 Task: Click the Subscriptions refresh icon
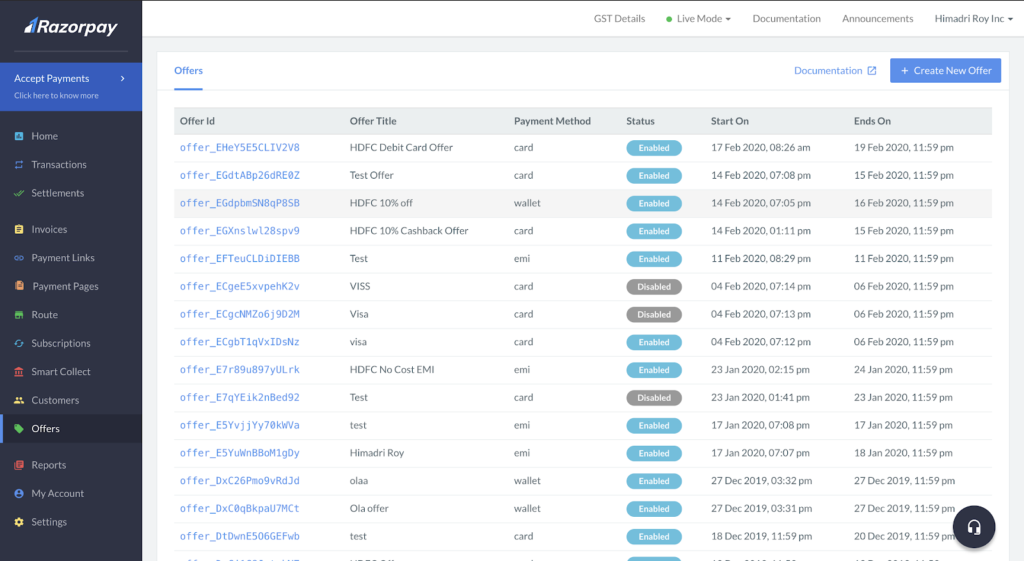[19, 343]
